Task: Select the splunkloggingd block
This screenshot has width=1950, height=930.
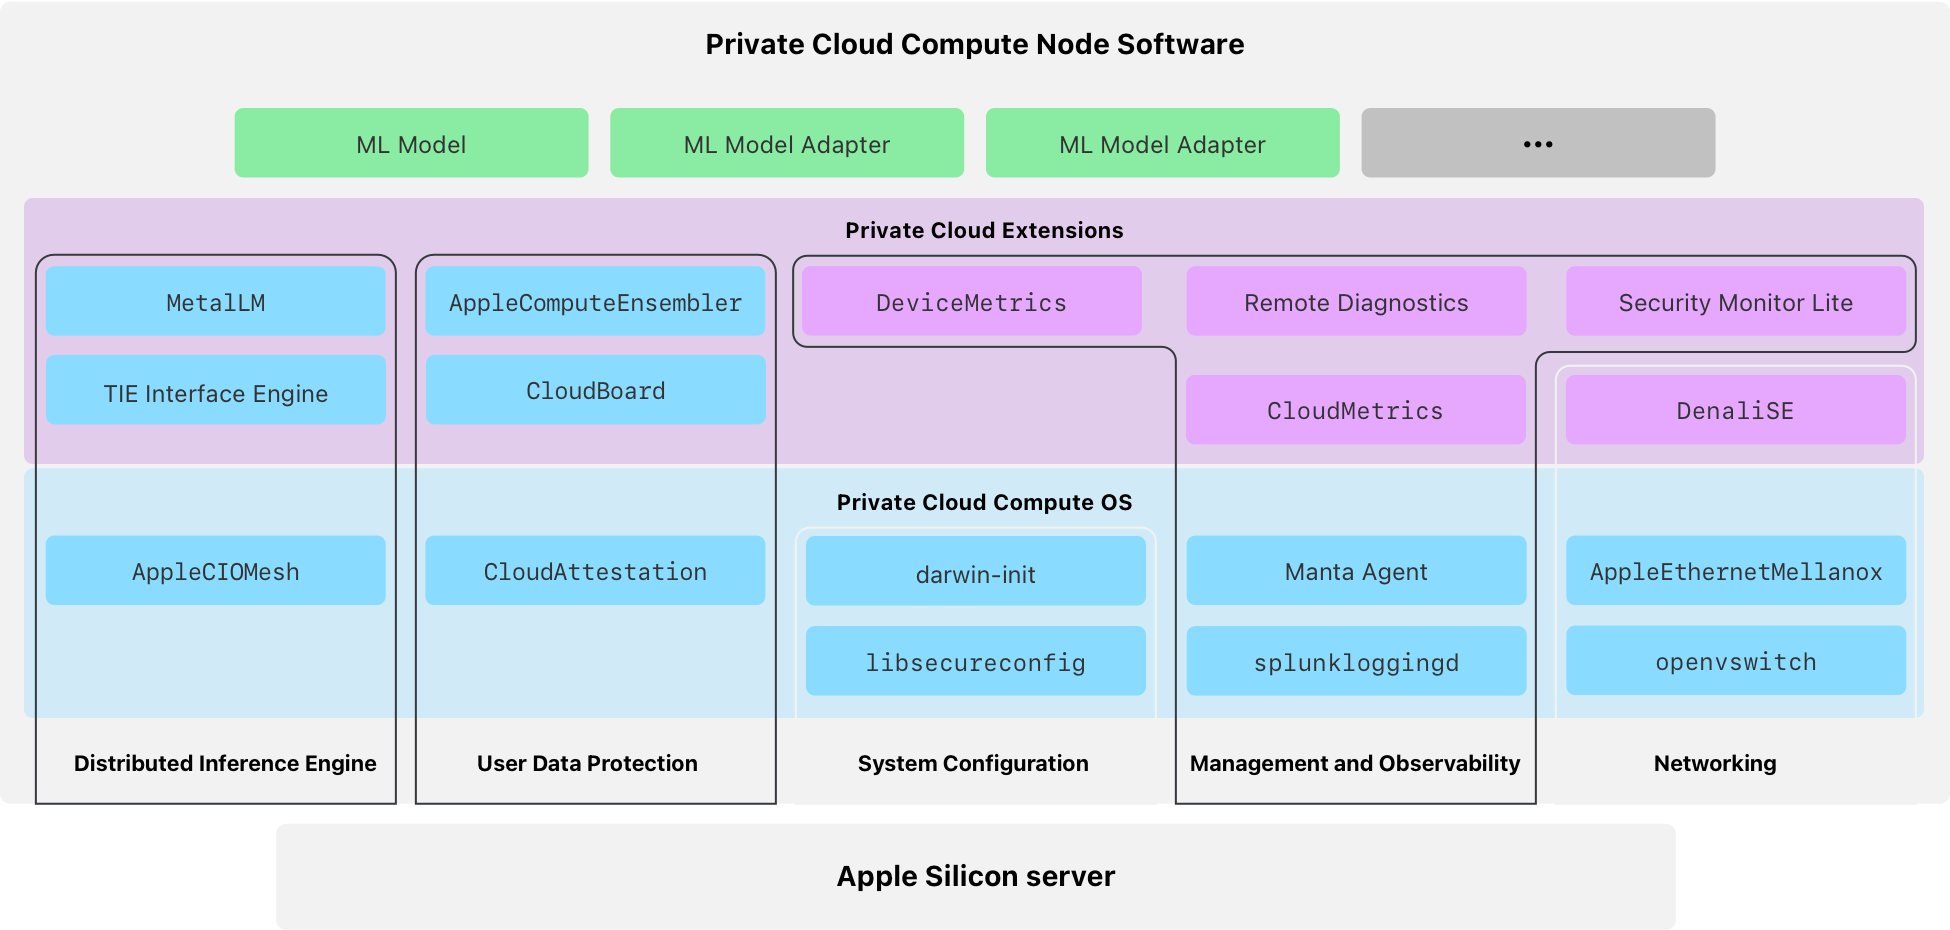Action: (x=1356, y=662)
